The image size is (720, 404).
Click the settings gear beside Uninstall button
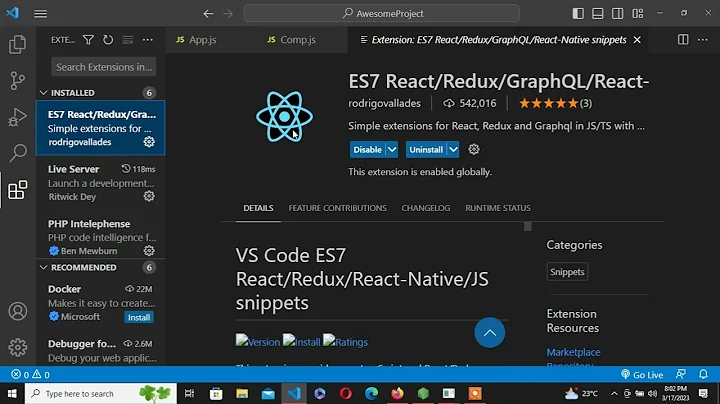coord(474,149)
